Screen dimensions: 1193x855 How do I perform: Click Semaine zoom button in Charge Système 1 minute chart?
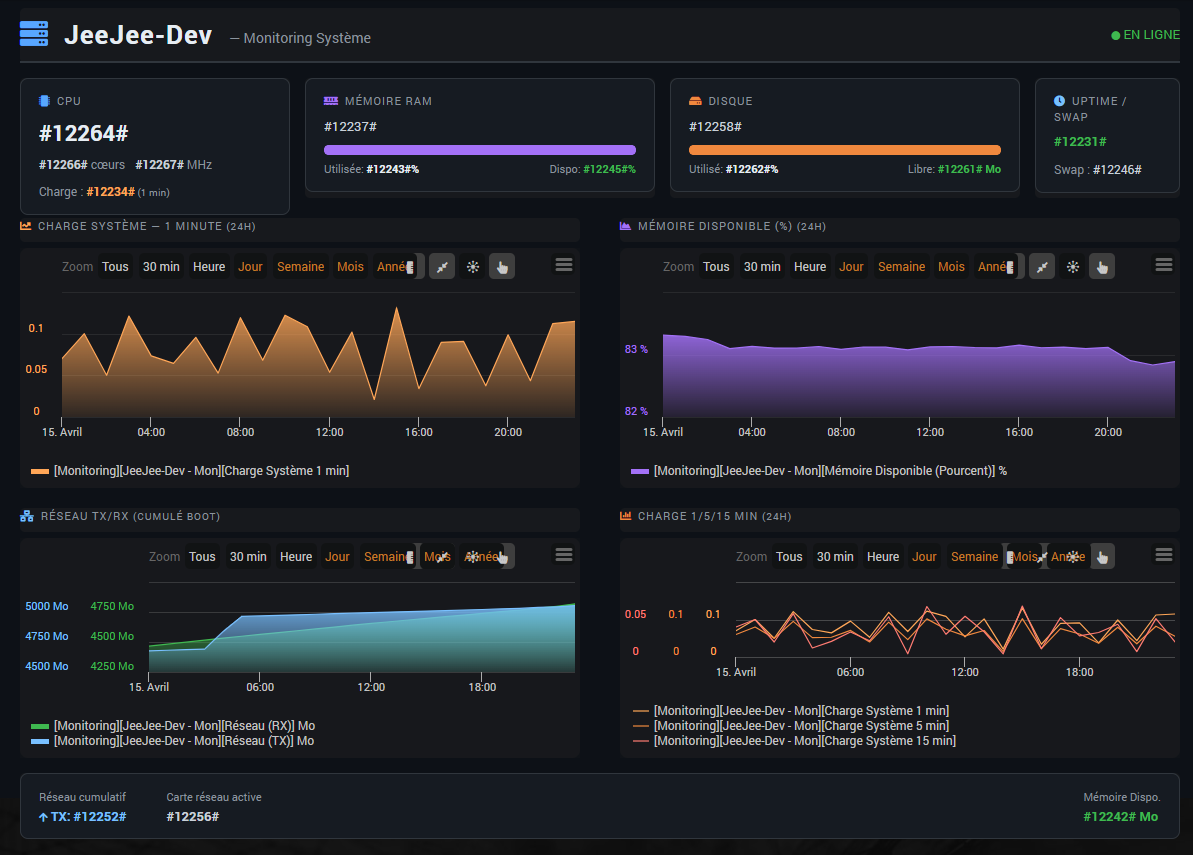[x=300, y=267]
